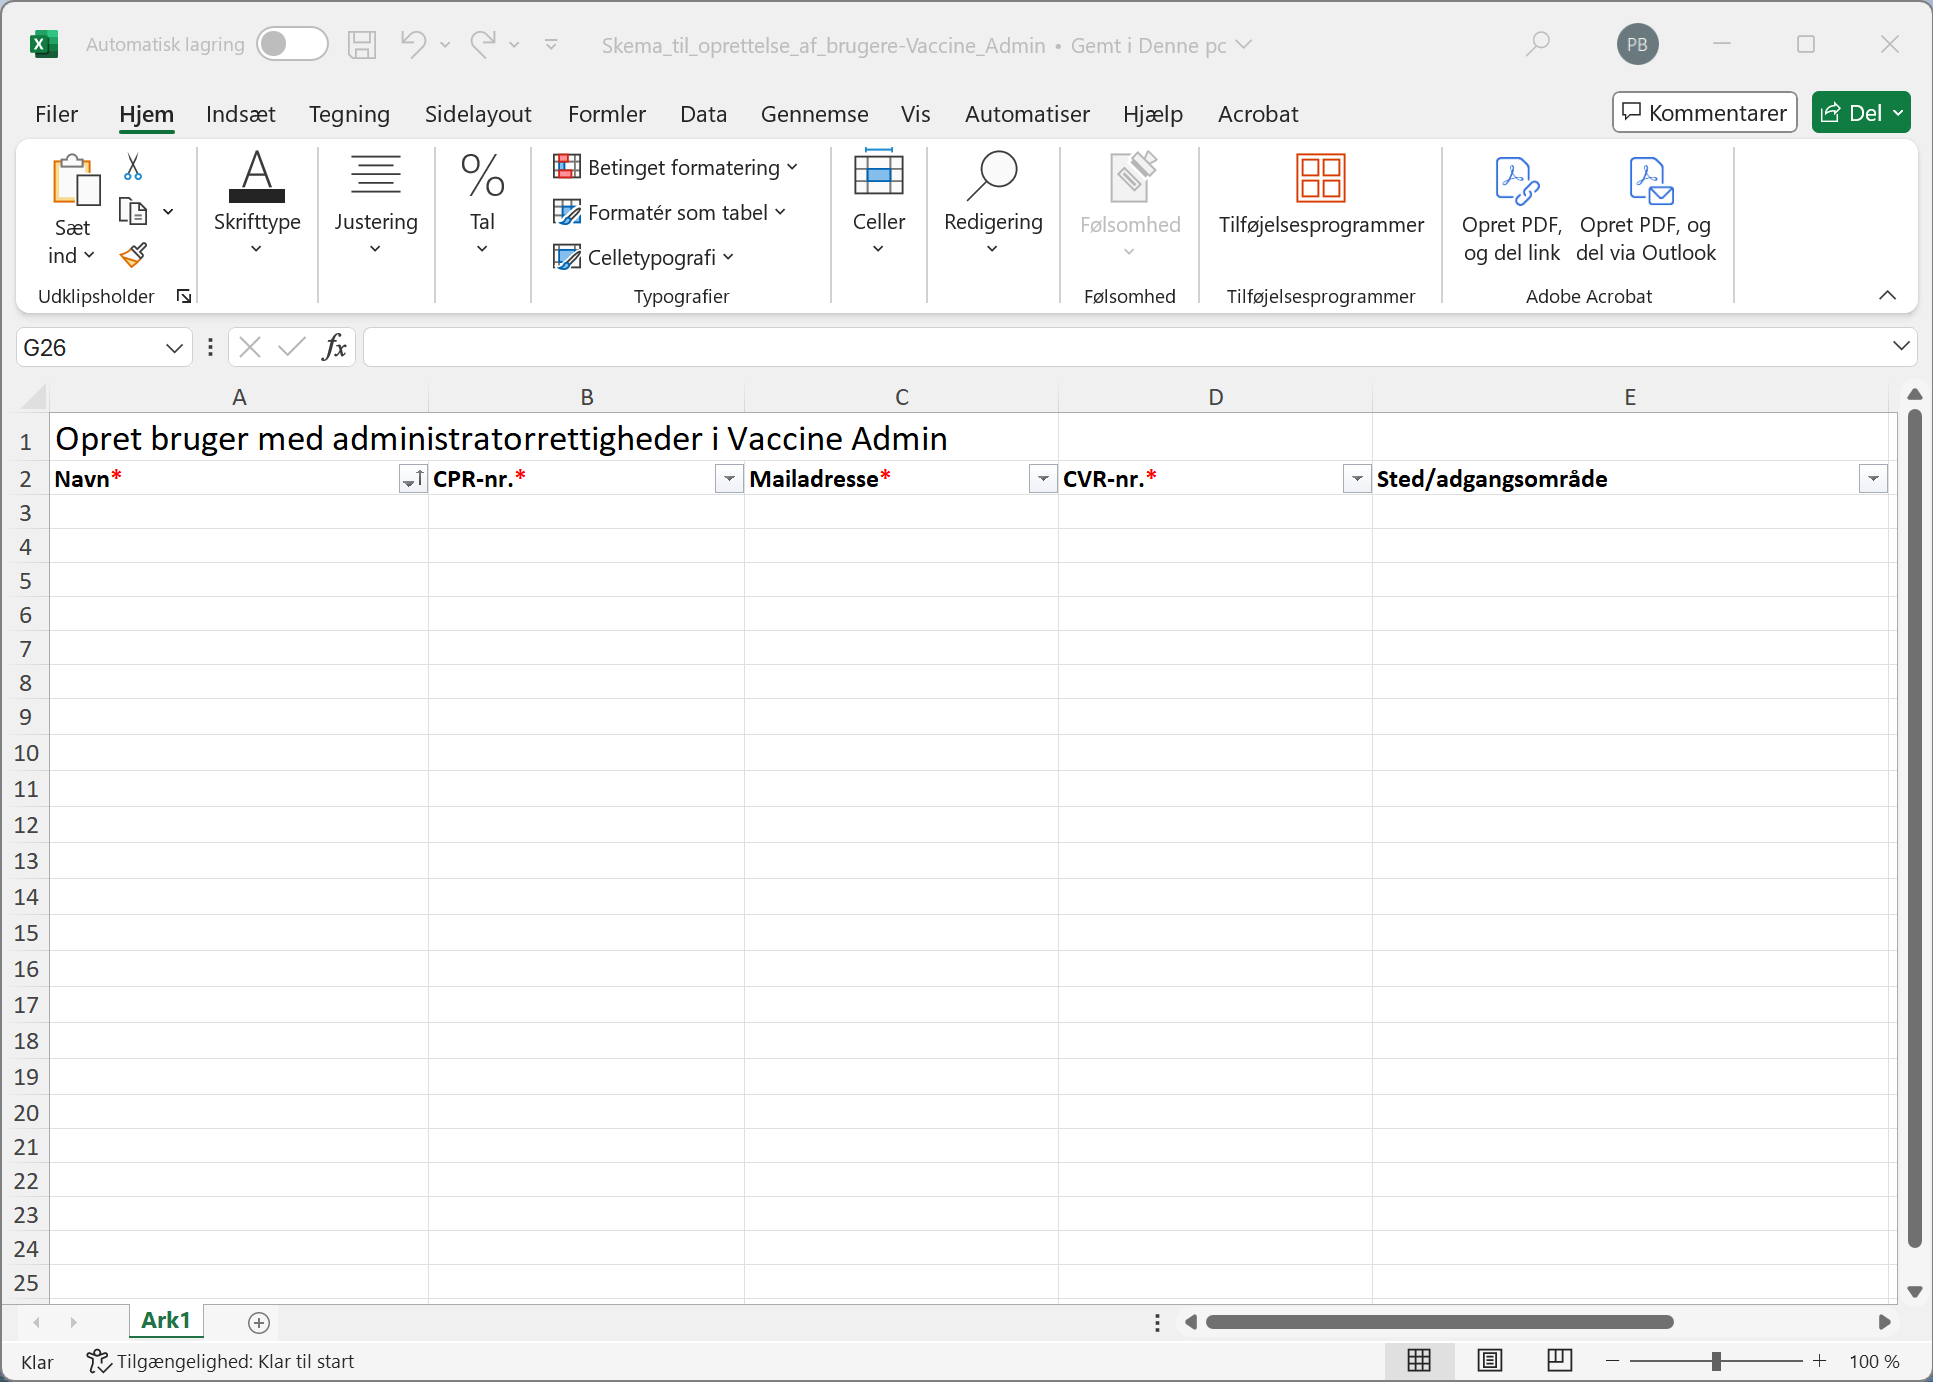This screenshot has width=1933, height=1382.
Task: Click the Redo arrow icon
Action: [484, 44]
